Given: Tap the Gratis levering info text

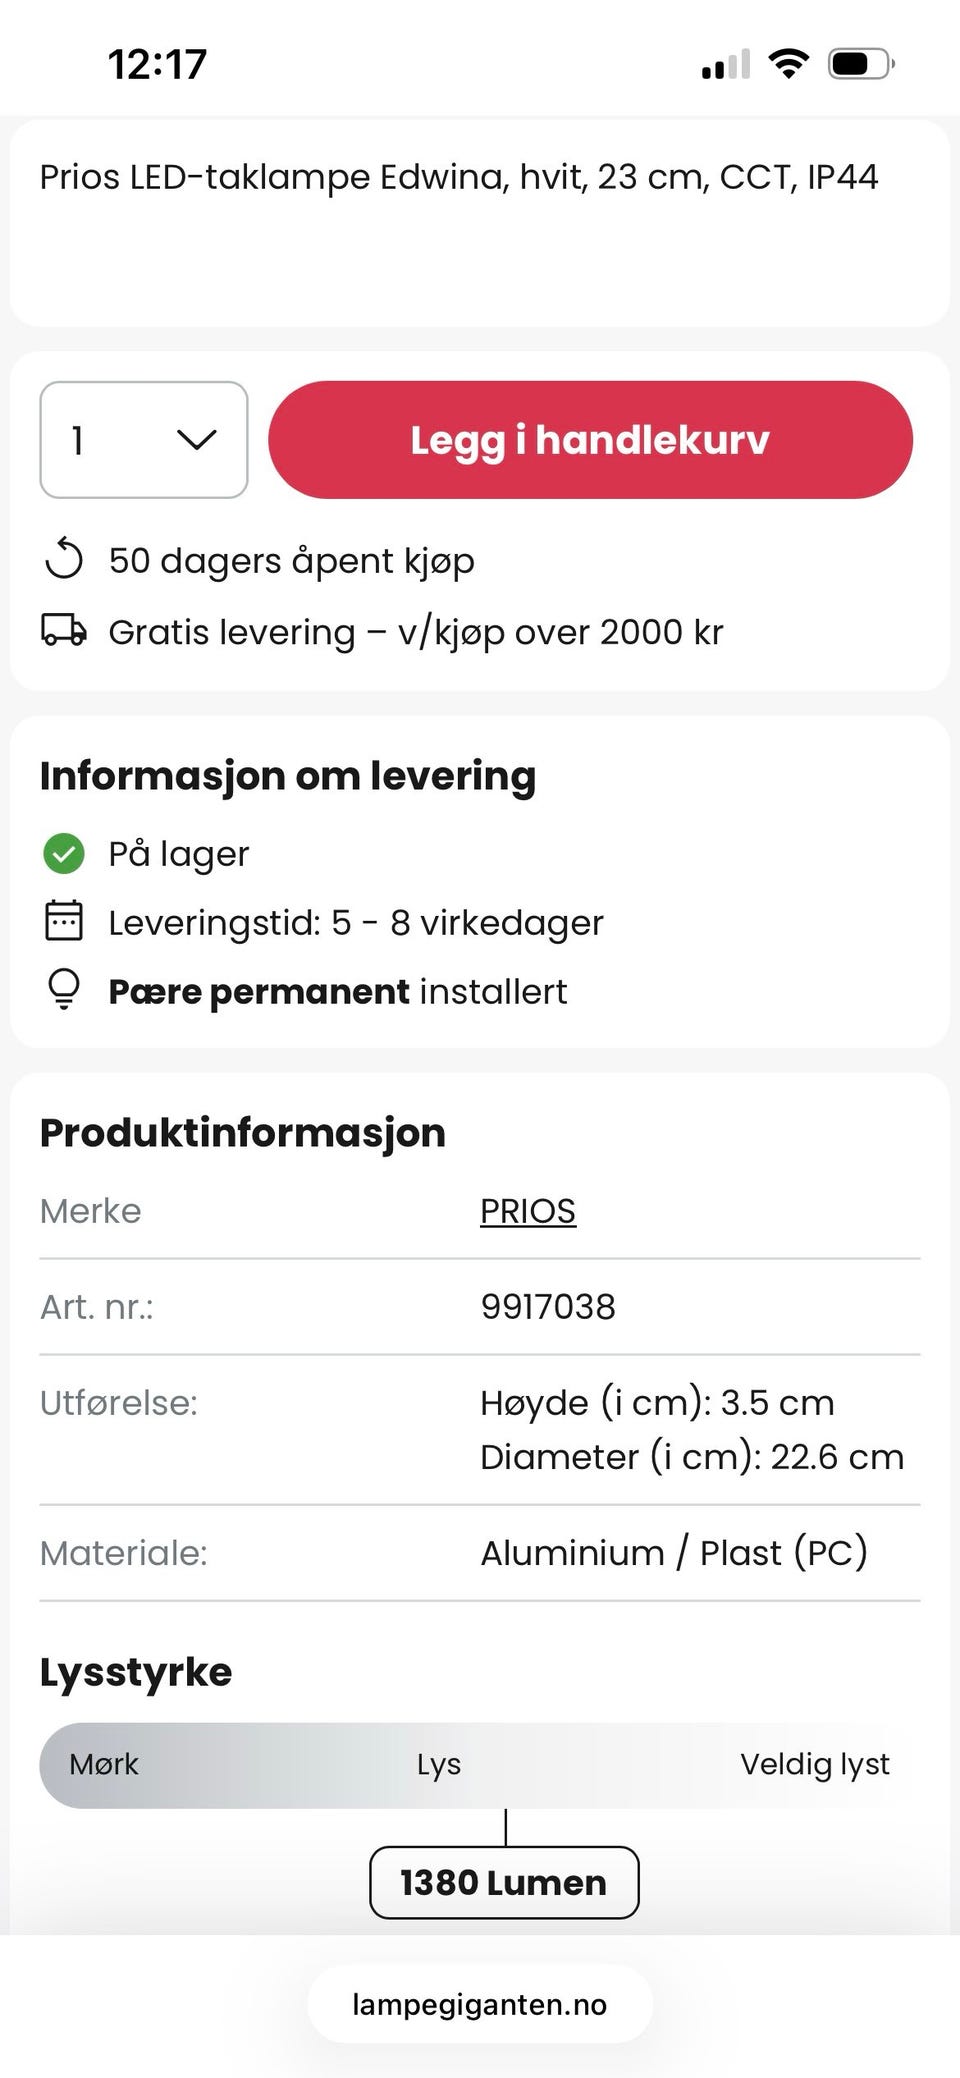Looking at the screenshot, I should click(415, 632).
